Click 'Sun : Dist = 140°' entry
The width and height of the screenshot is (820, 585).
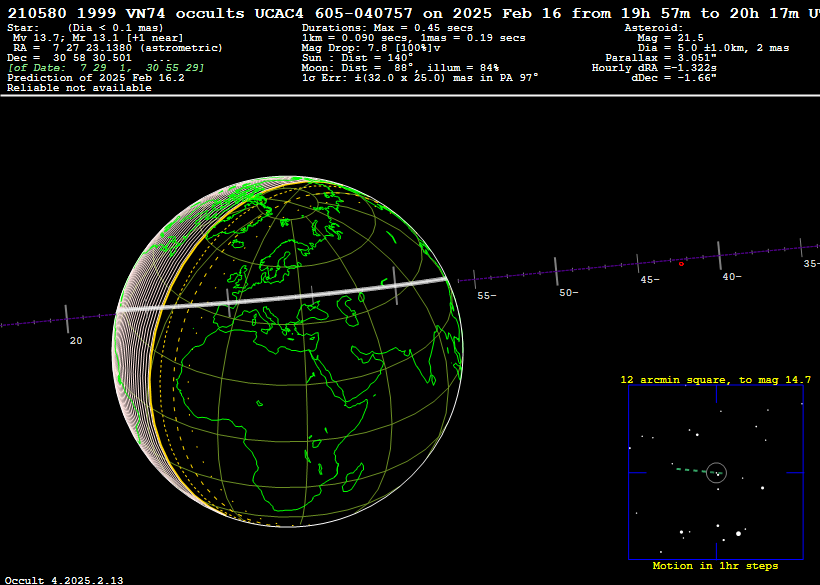click(x=357, y=58)
